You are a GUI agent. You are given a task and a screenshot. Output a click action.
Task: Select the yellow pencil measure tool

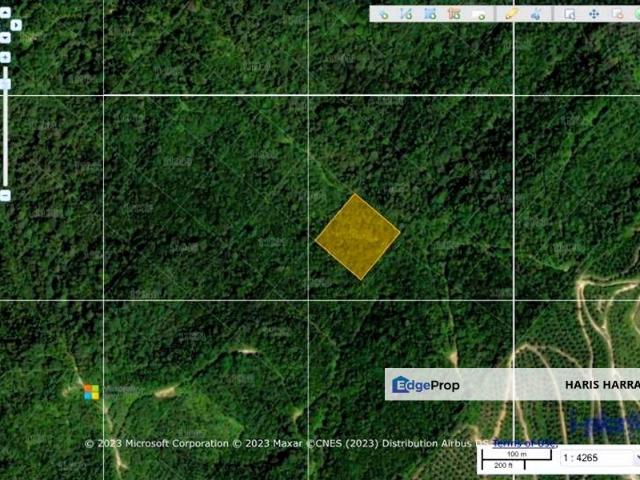tap(511, 14)
